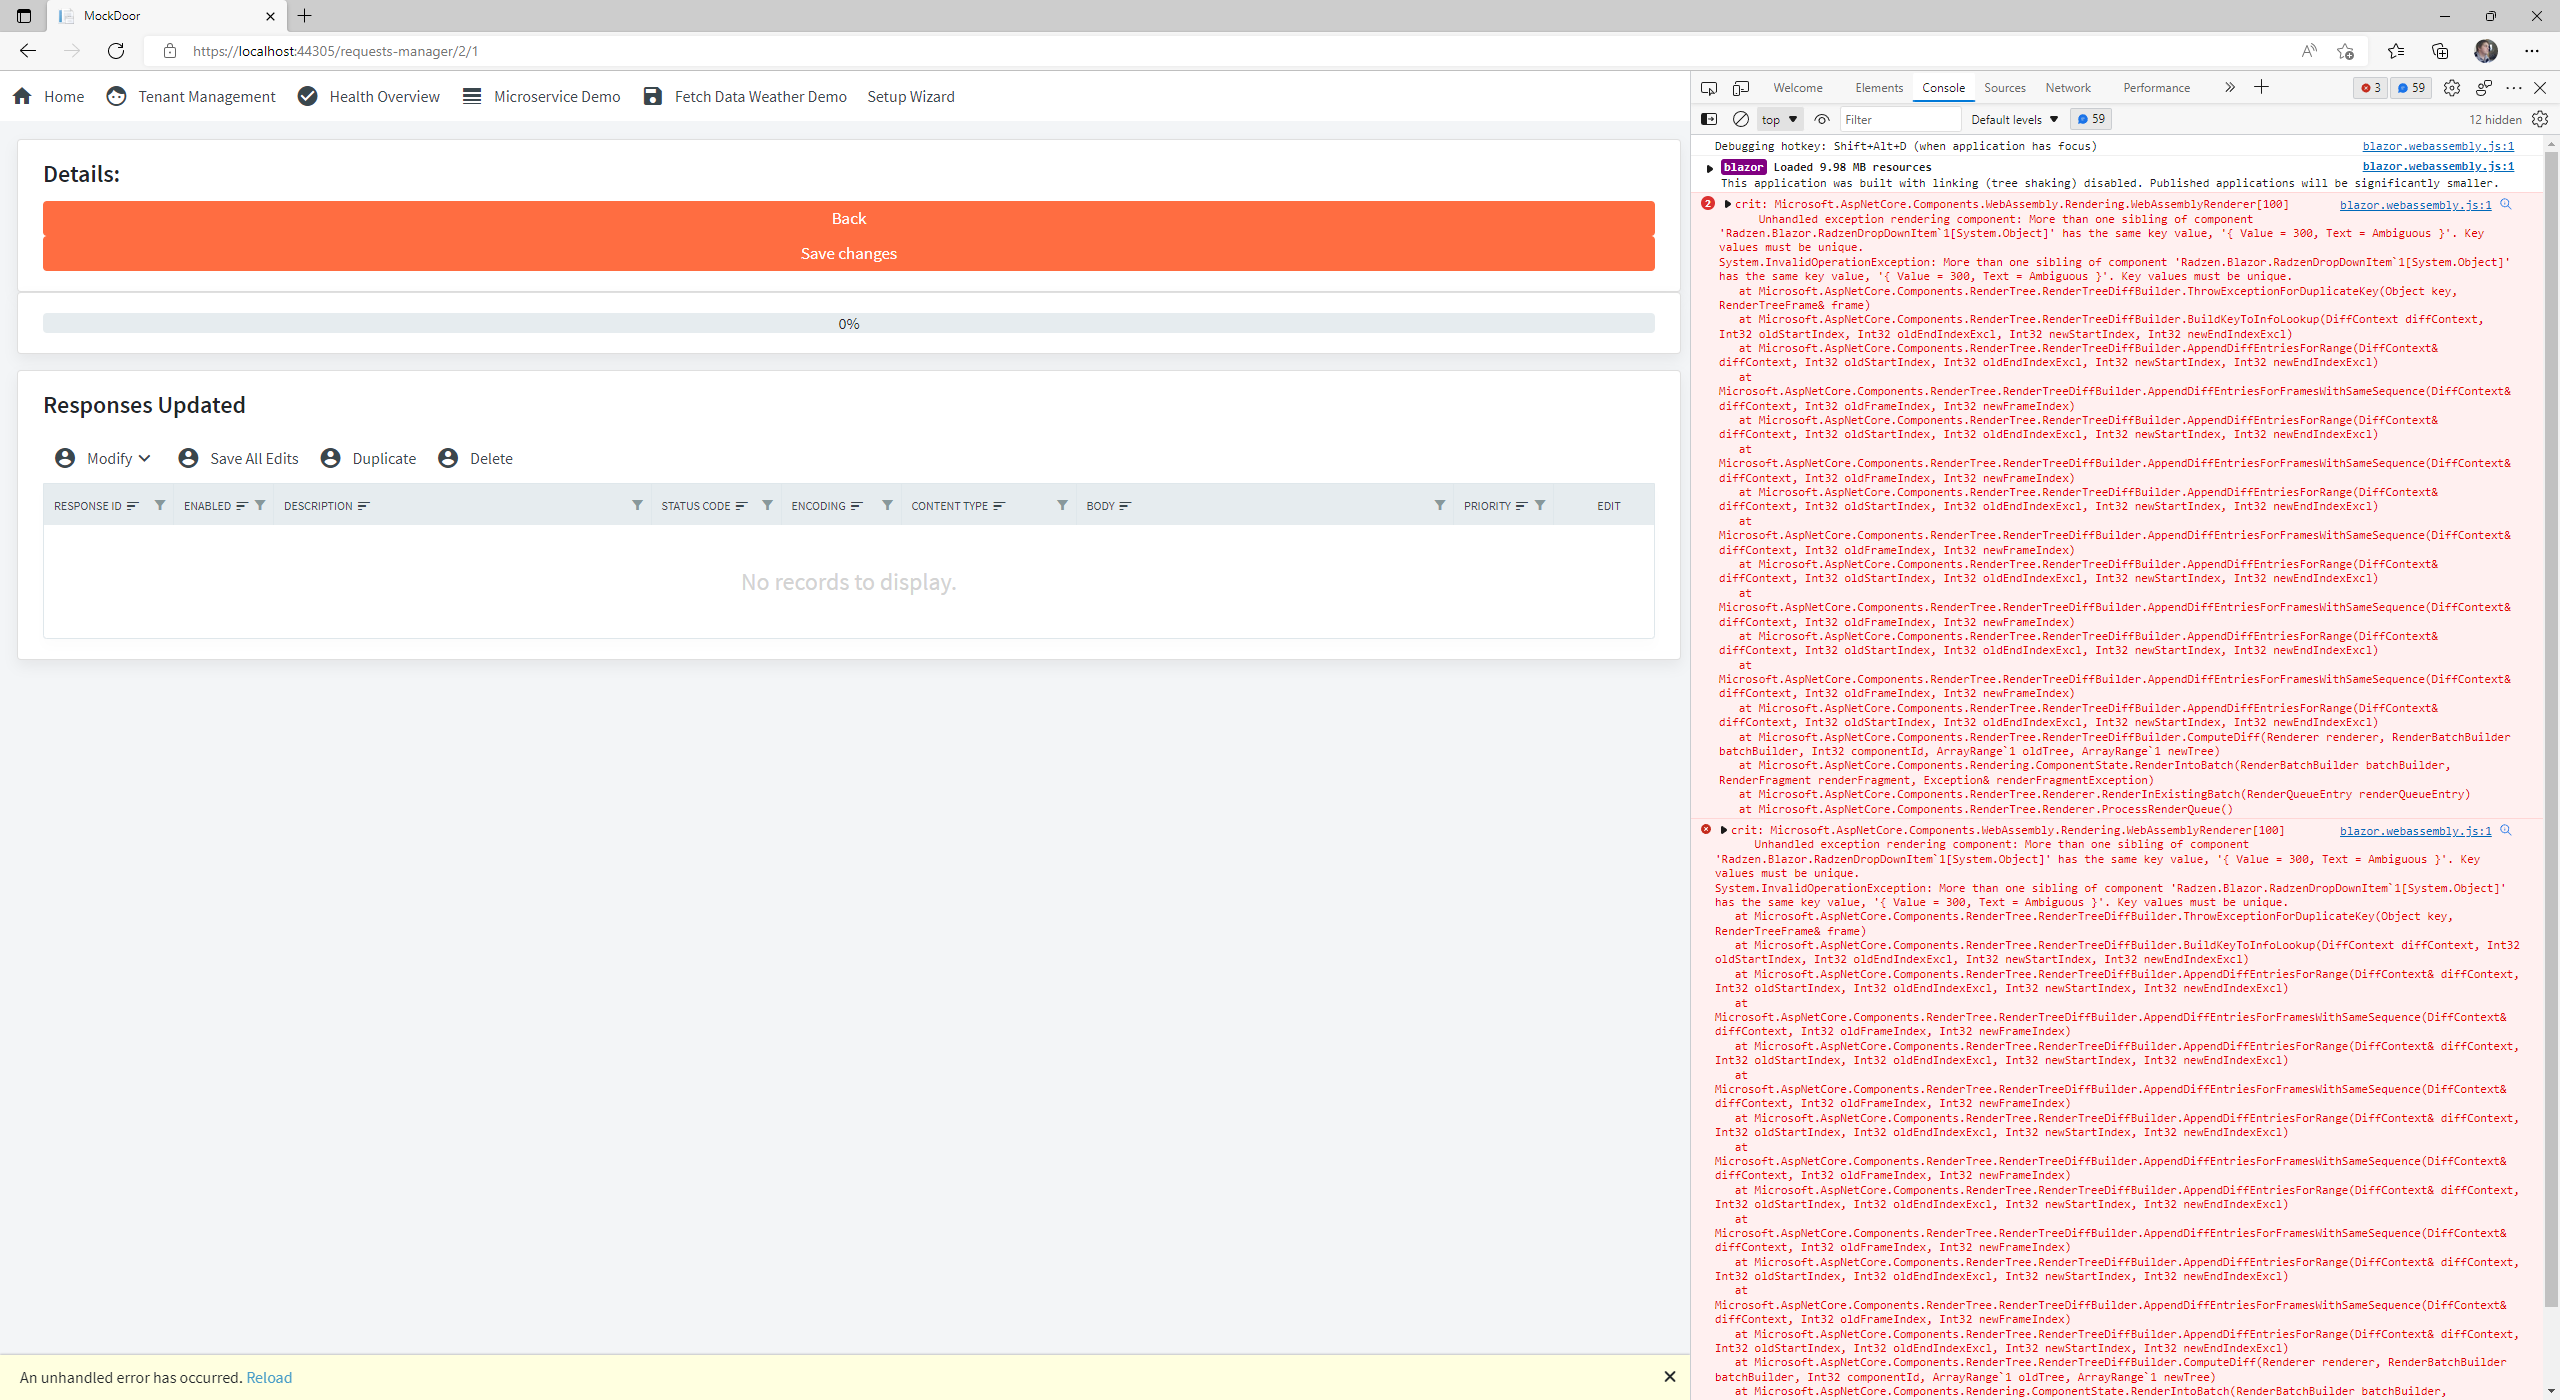Filter the Response ID column
The width and height of the screenshot is (2560, 1400).
159,505
